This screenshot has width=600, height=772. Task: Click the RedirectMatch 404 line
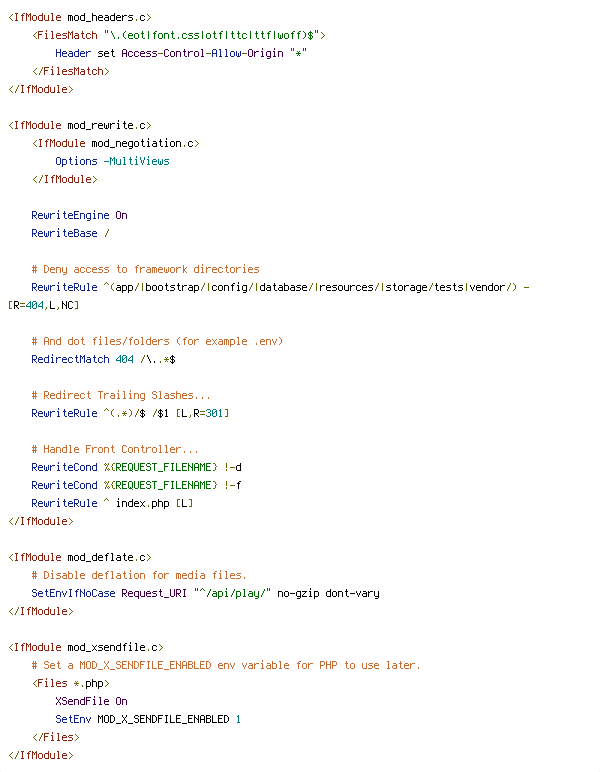(x=103, y=359)
